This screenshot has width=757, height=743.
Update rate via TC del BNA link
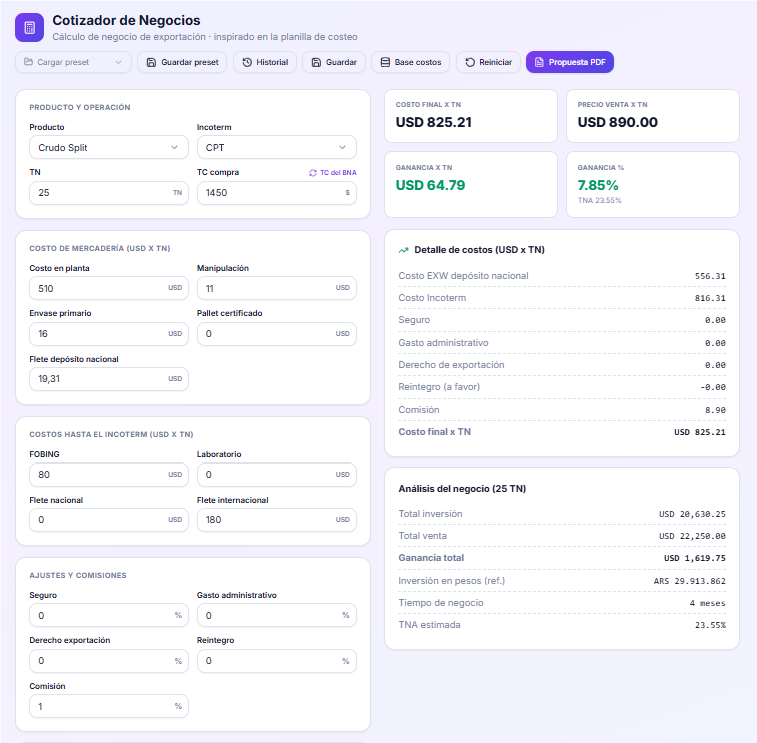click(x=333, y=173)
